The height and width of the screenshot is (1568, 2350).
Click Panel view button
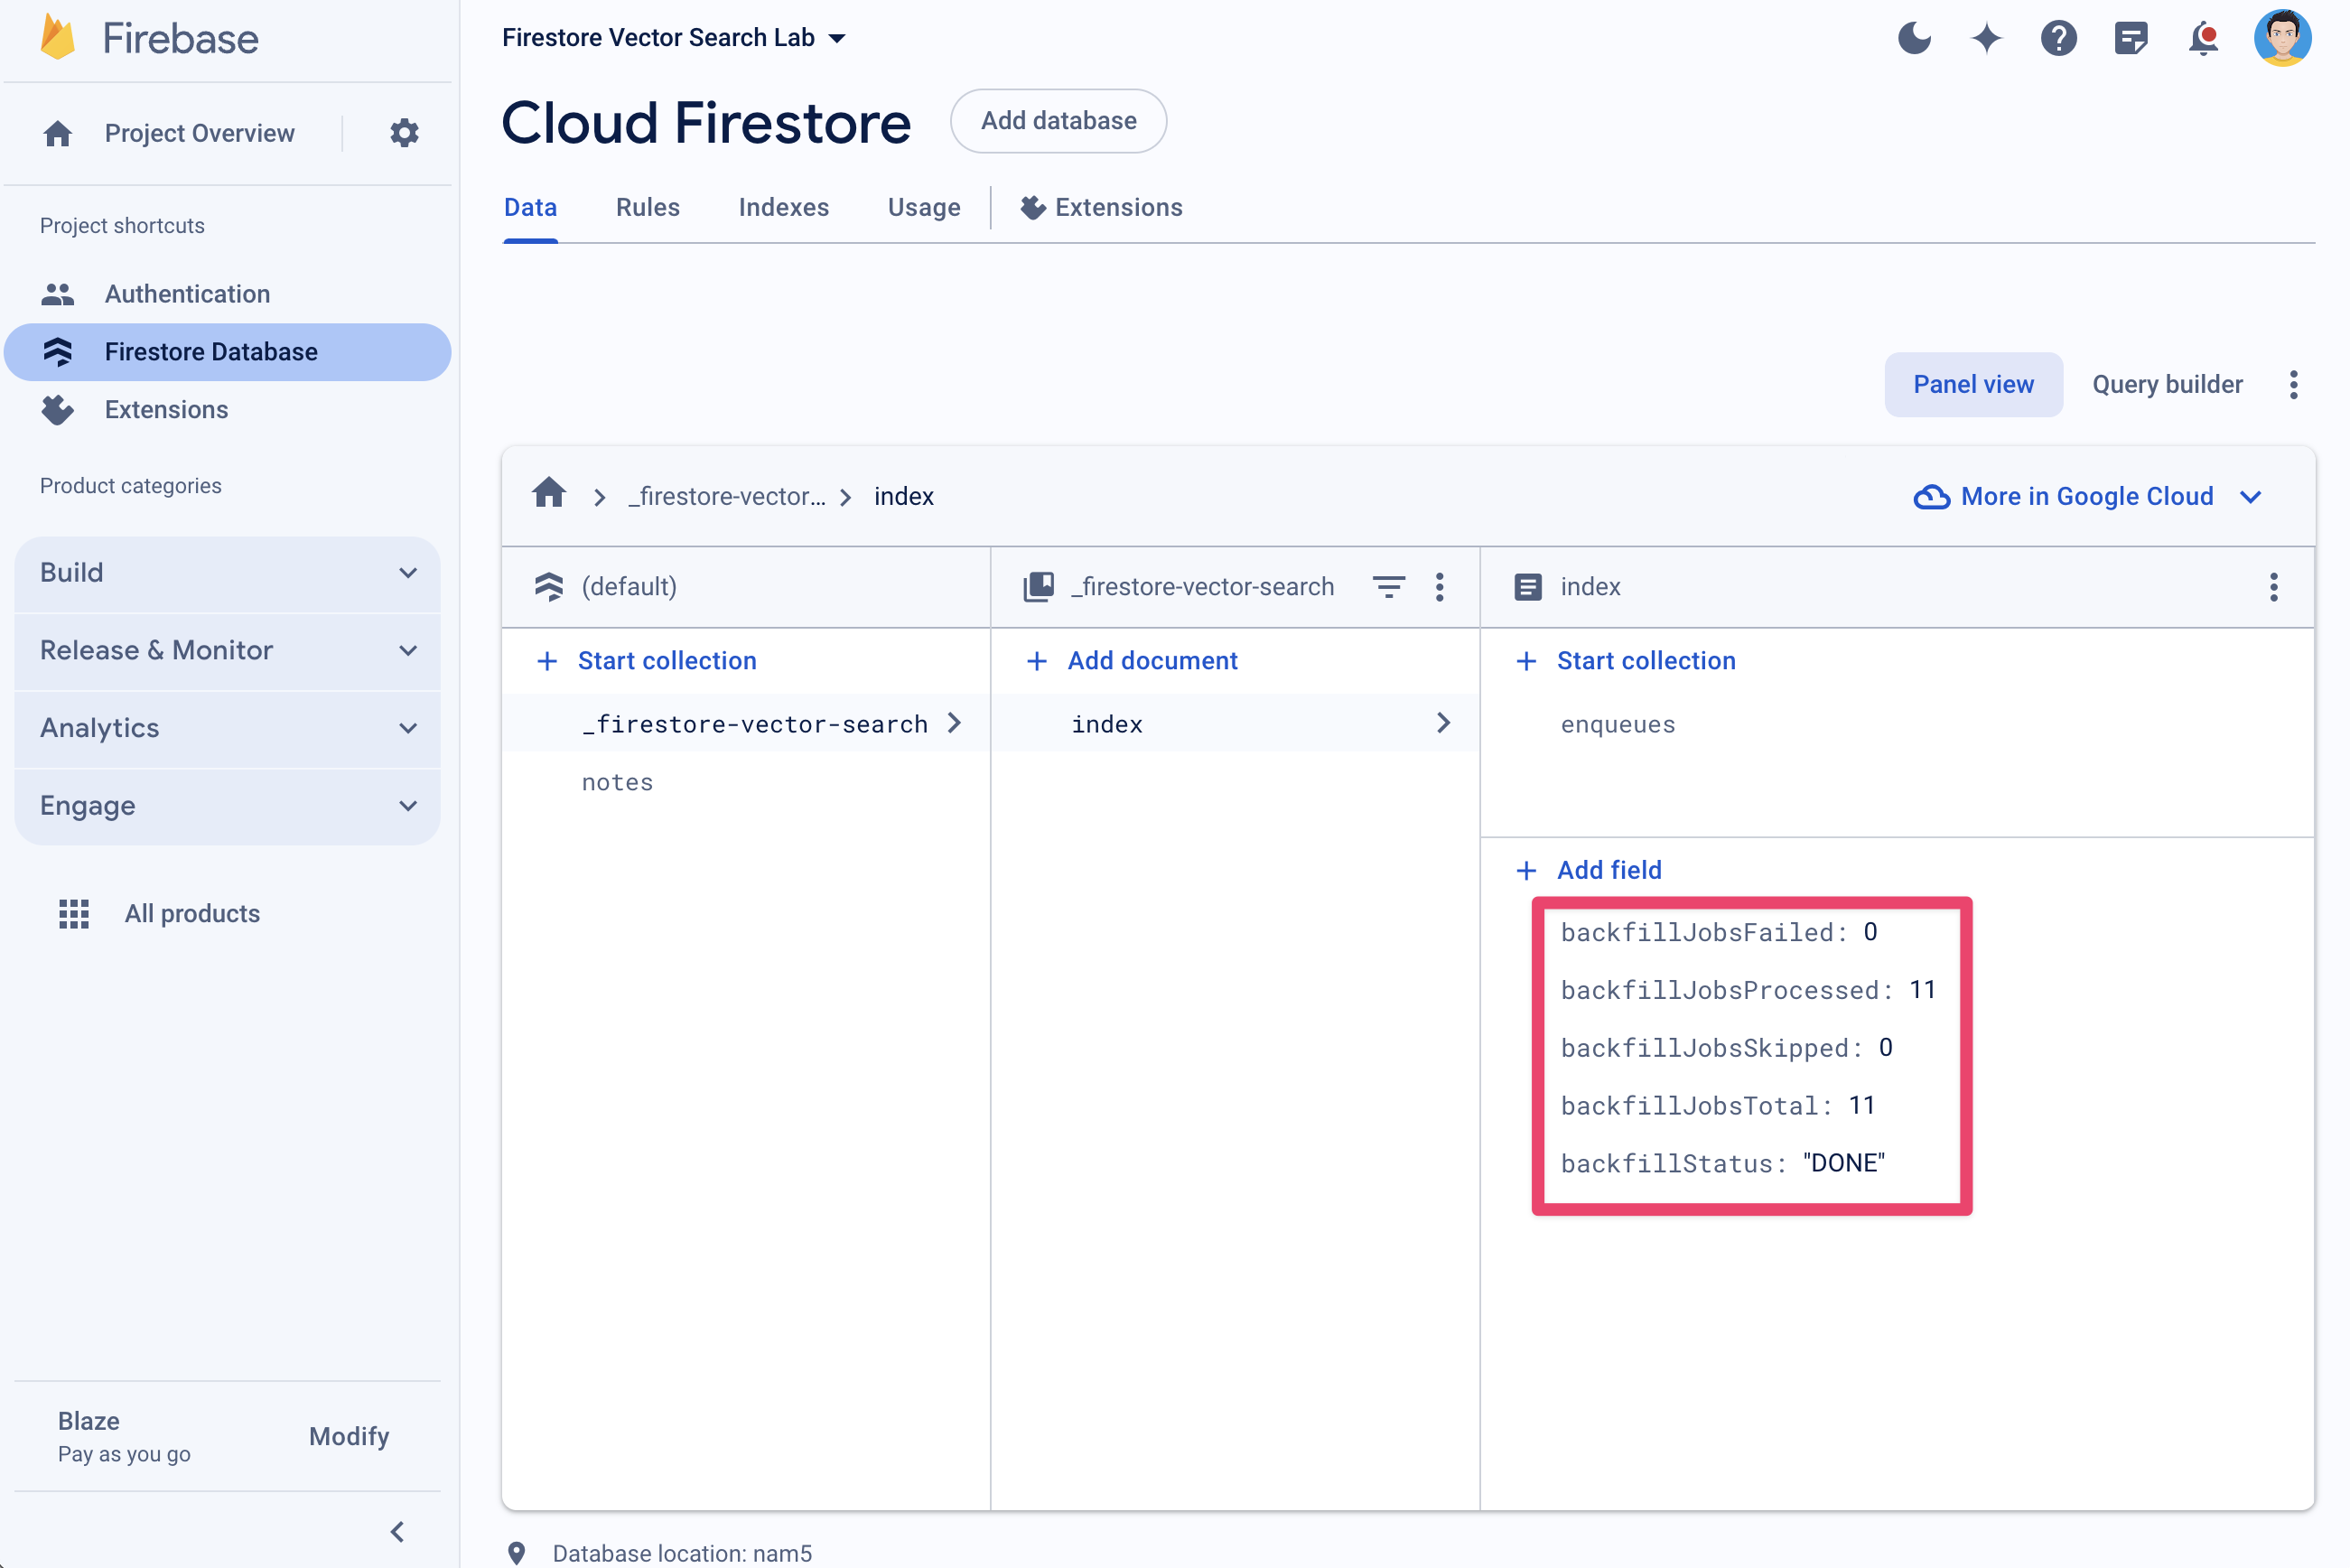tap(1972, 383)
